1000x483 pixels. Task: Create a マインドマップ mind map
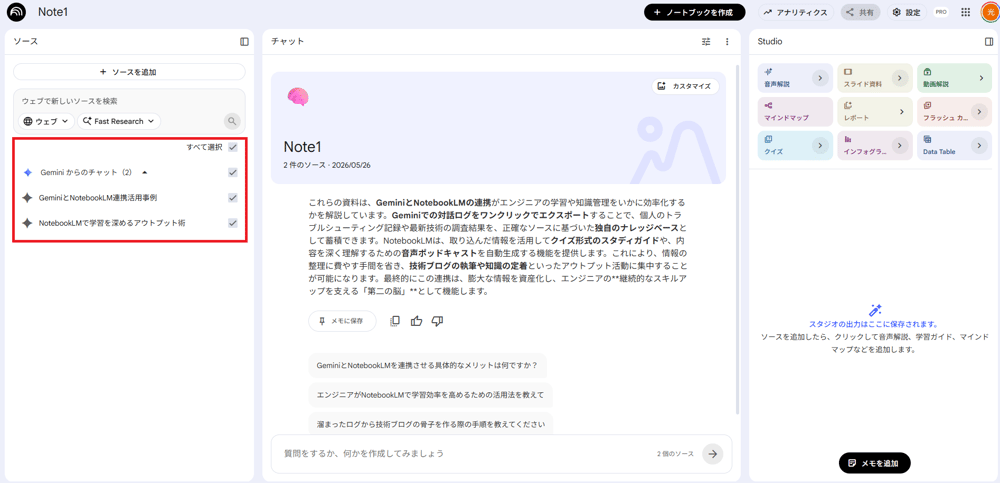pyautogui.click(x=795, y=112)
